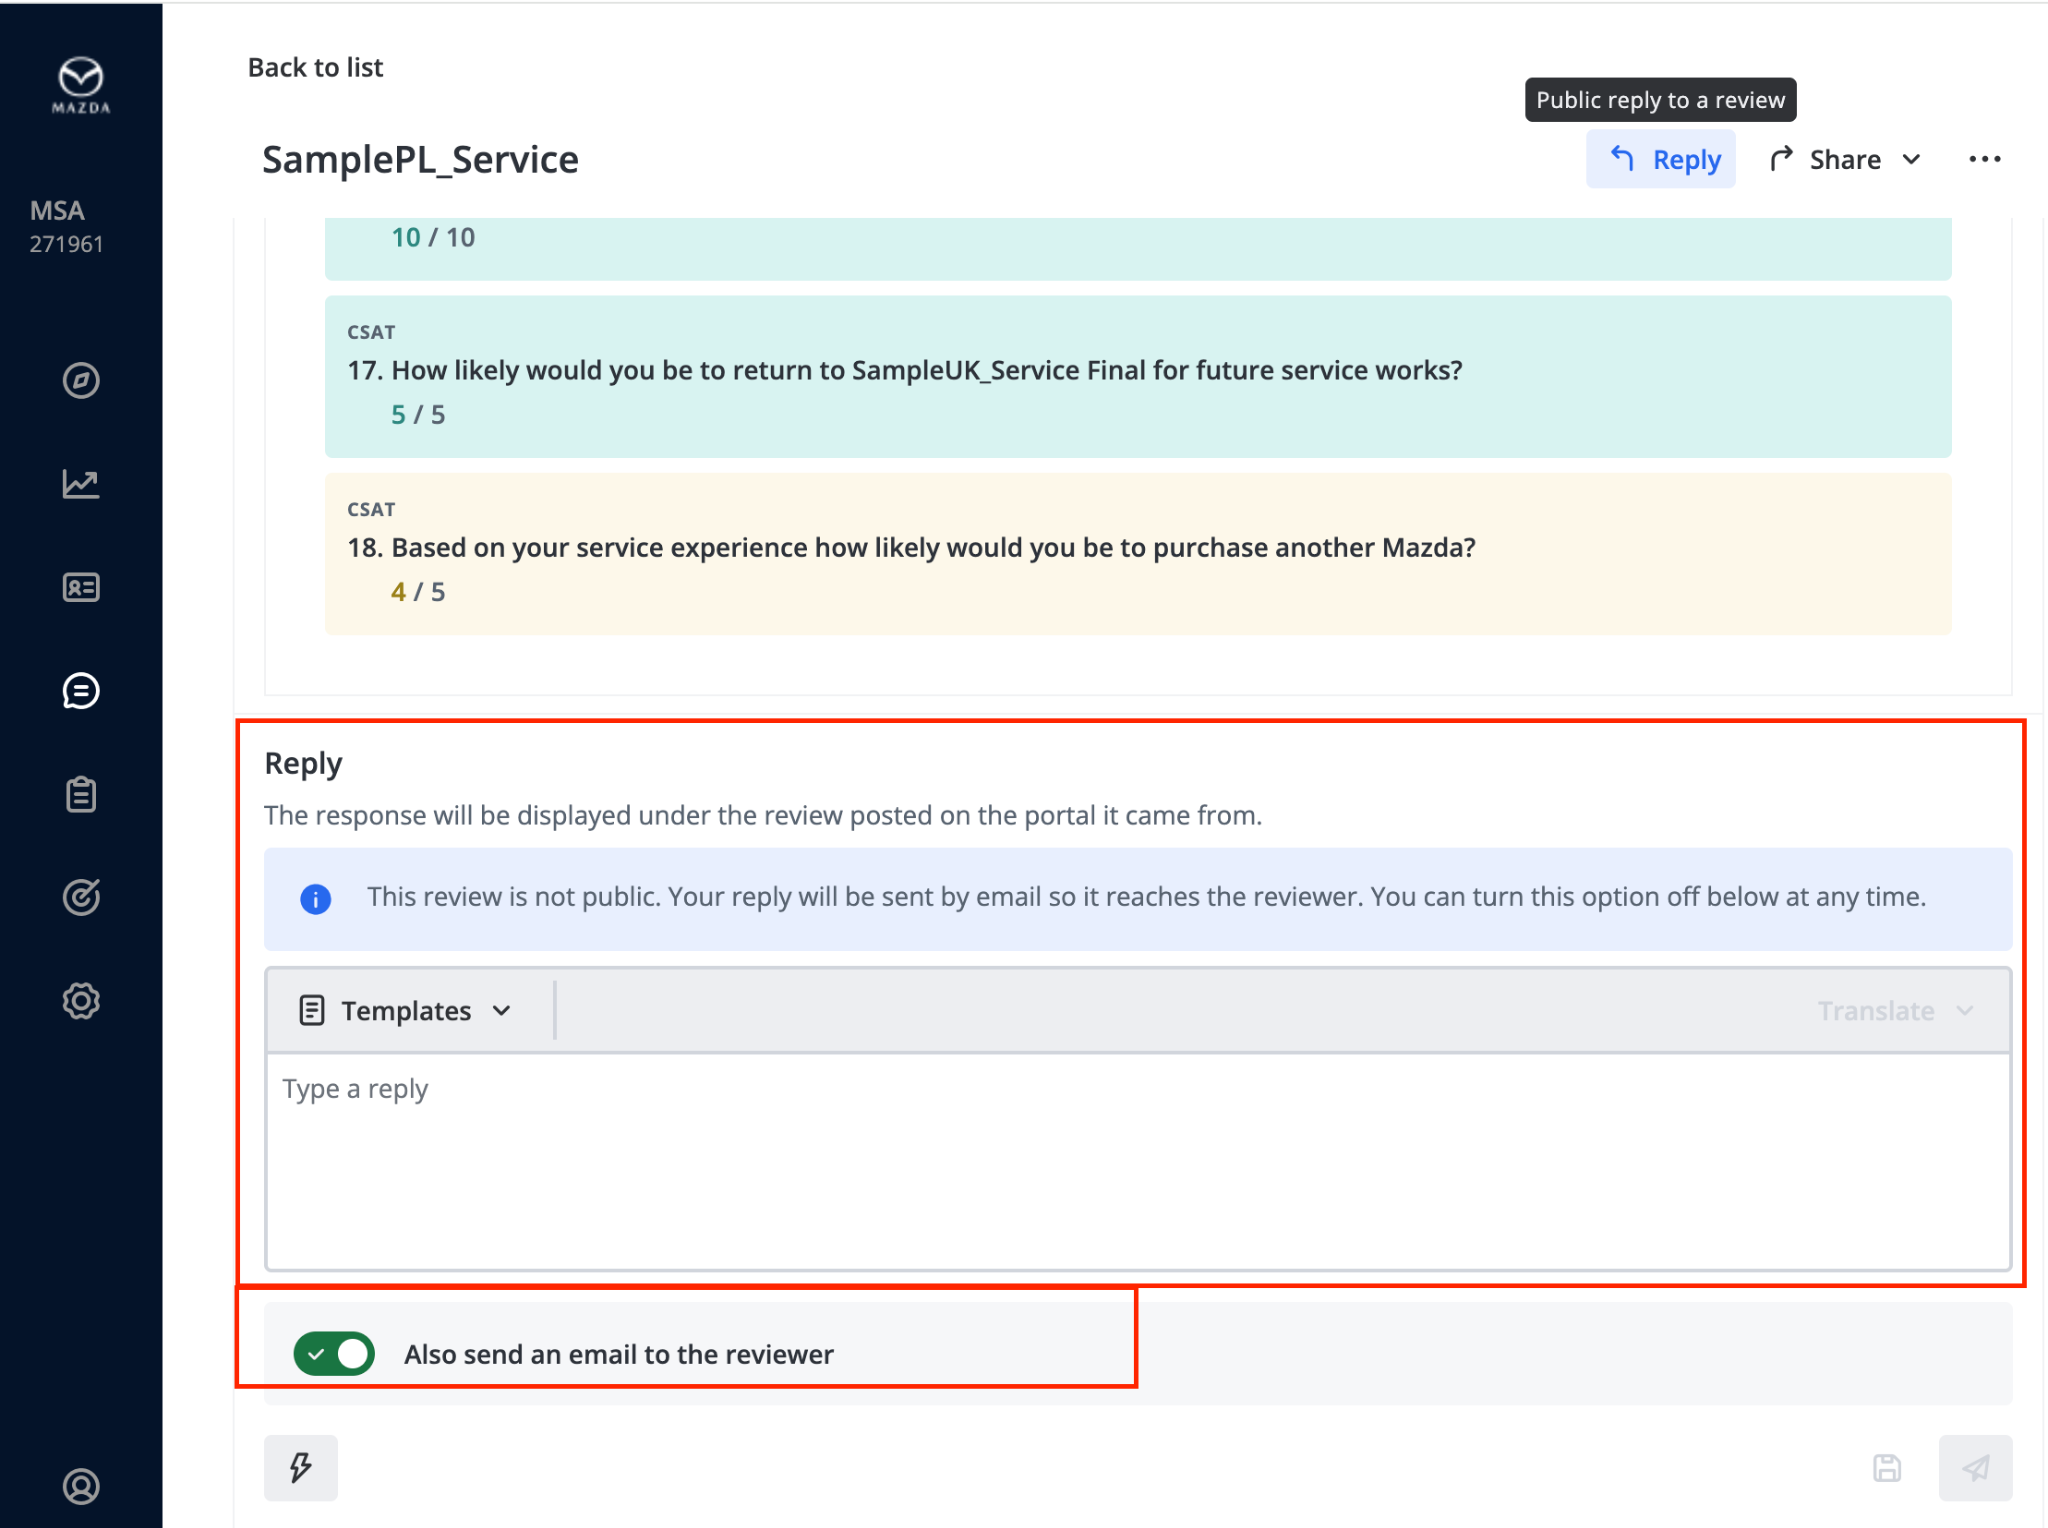Open the user profile icon at bottom
This screenshot has width=2048, height=1528.
pos(81,1487)
